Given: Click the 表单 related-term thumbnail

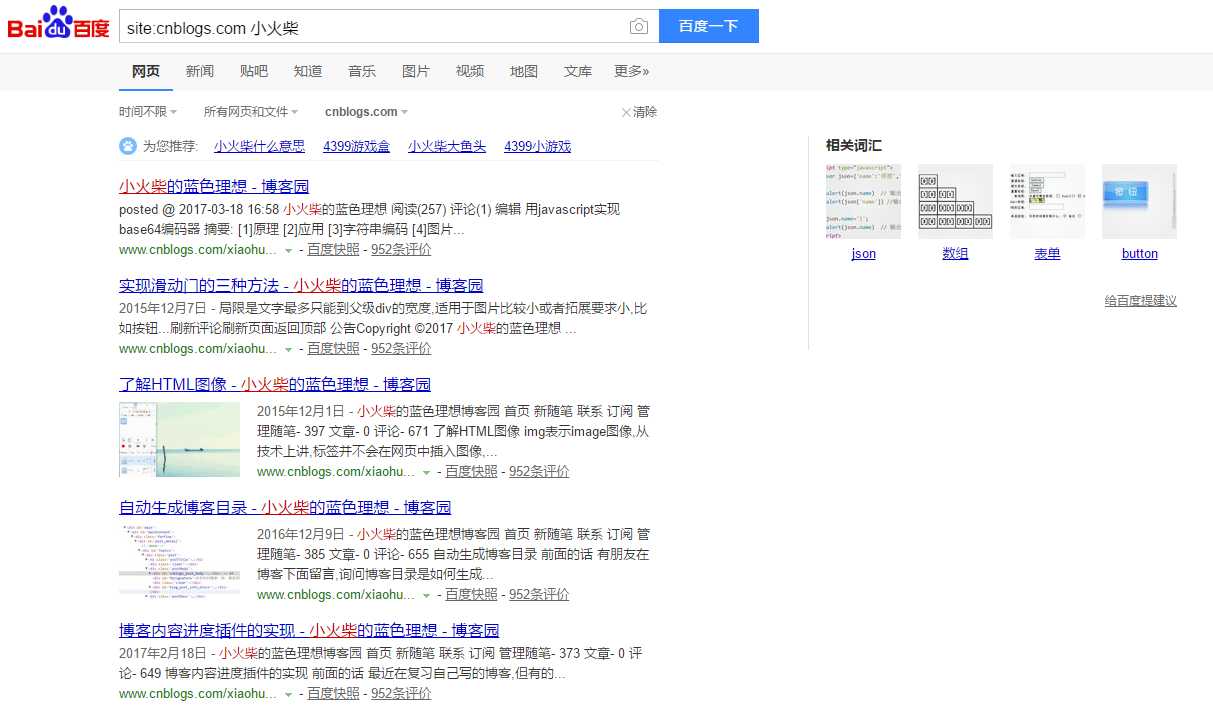Looking at the screenshot, I should (1047, 201).
